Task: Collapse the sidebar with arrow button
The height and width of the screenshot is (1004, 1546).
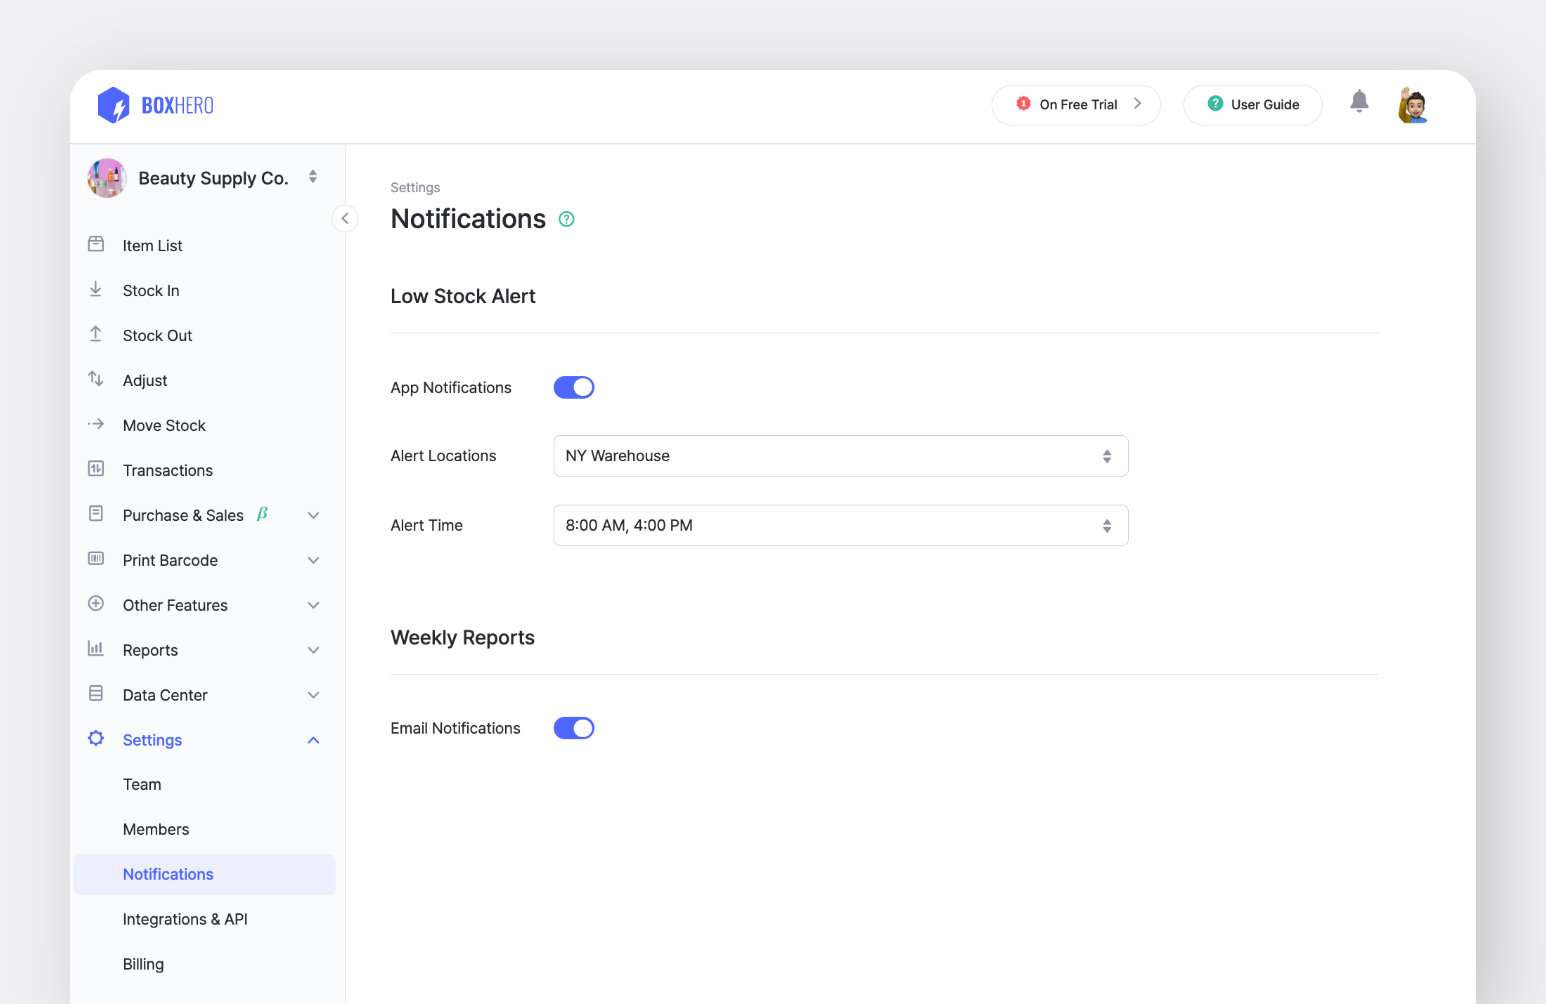Action: [345, 218]
